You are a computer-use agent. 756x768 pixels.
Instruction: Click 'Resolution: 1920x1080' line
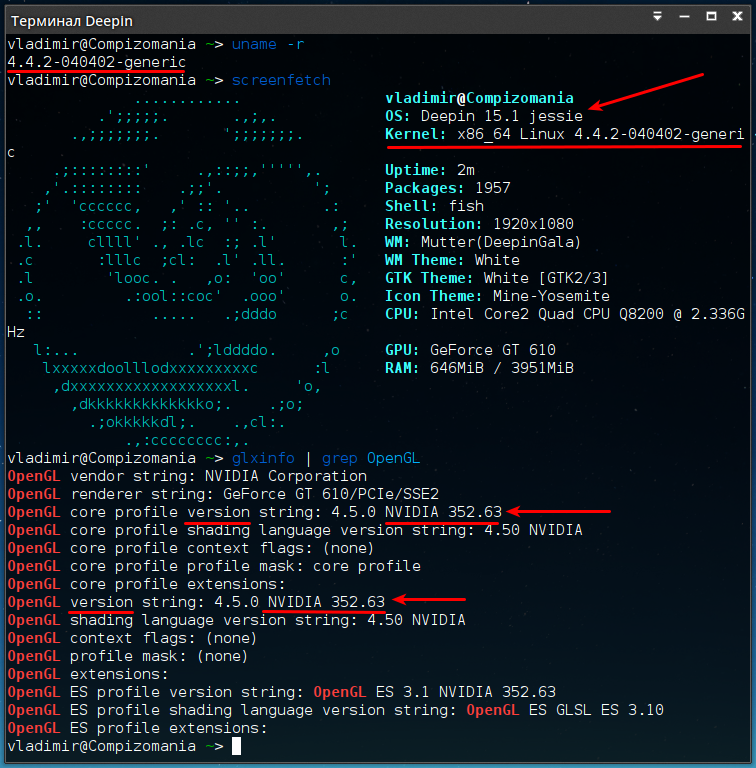479,224
